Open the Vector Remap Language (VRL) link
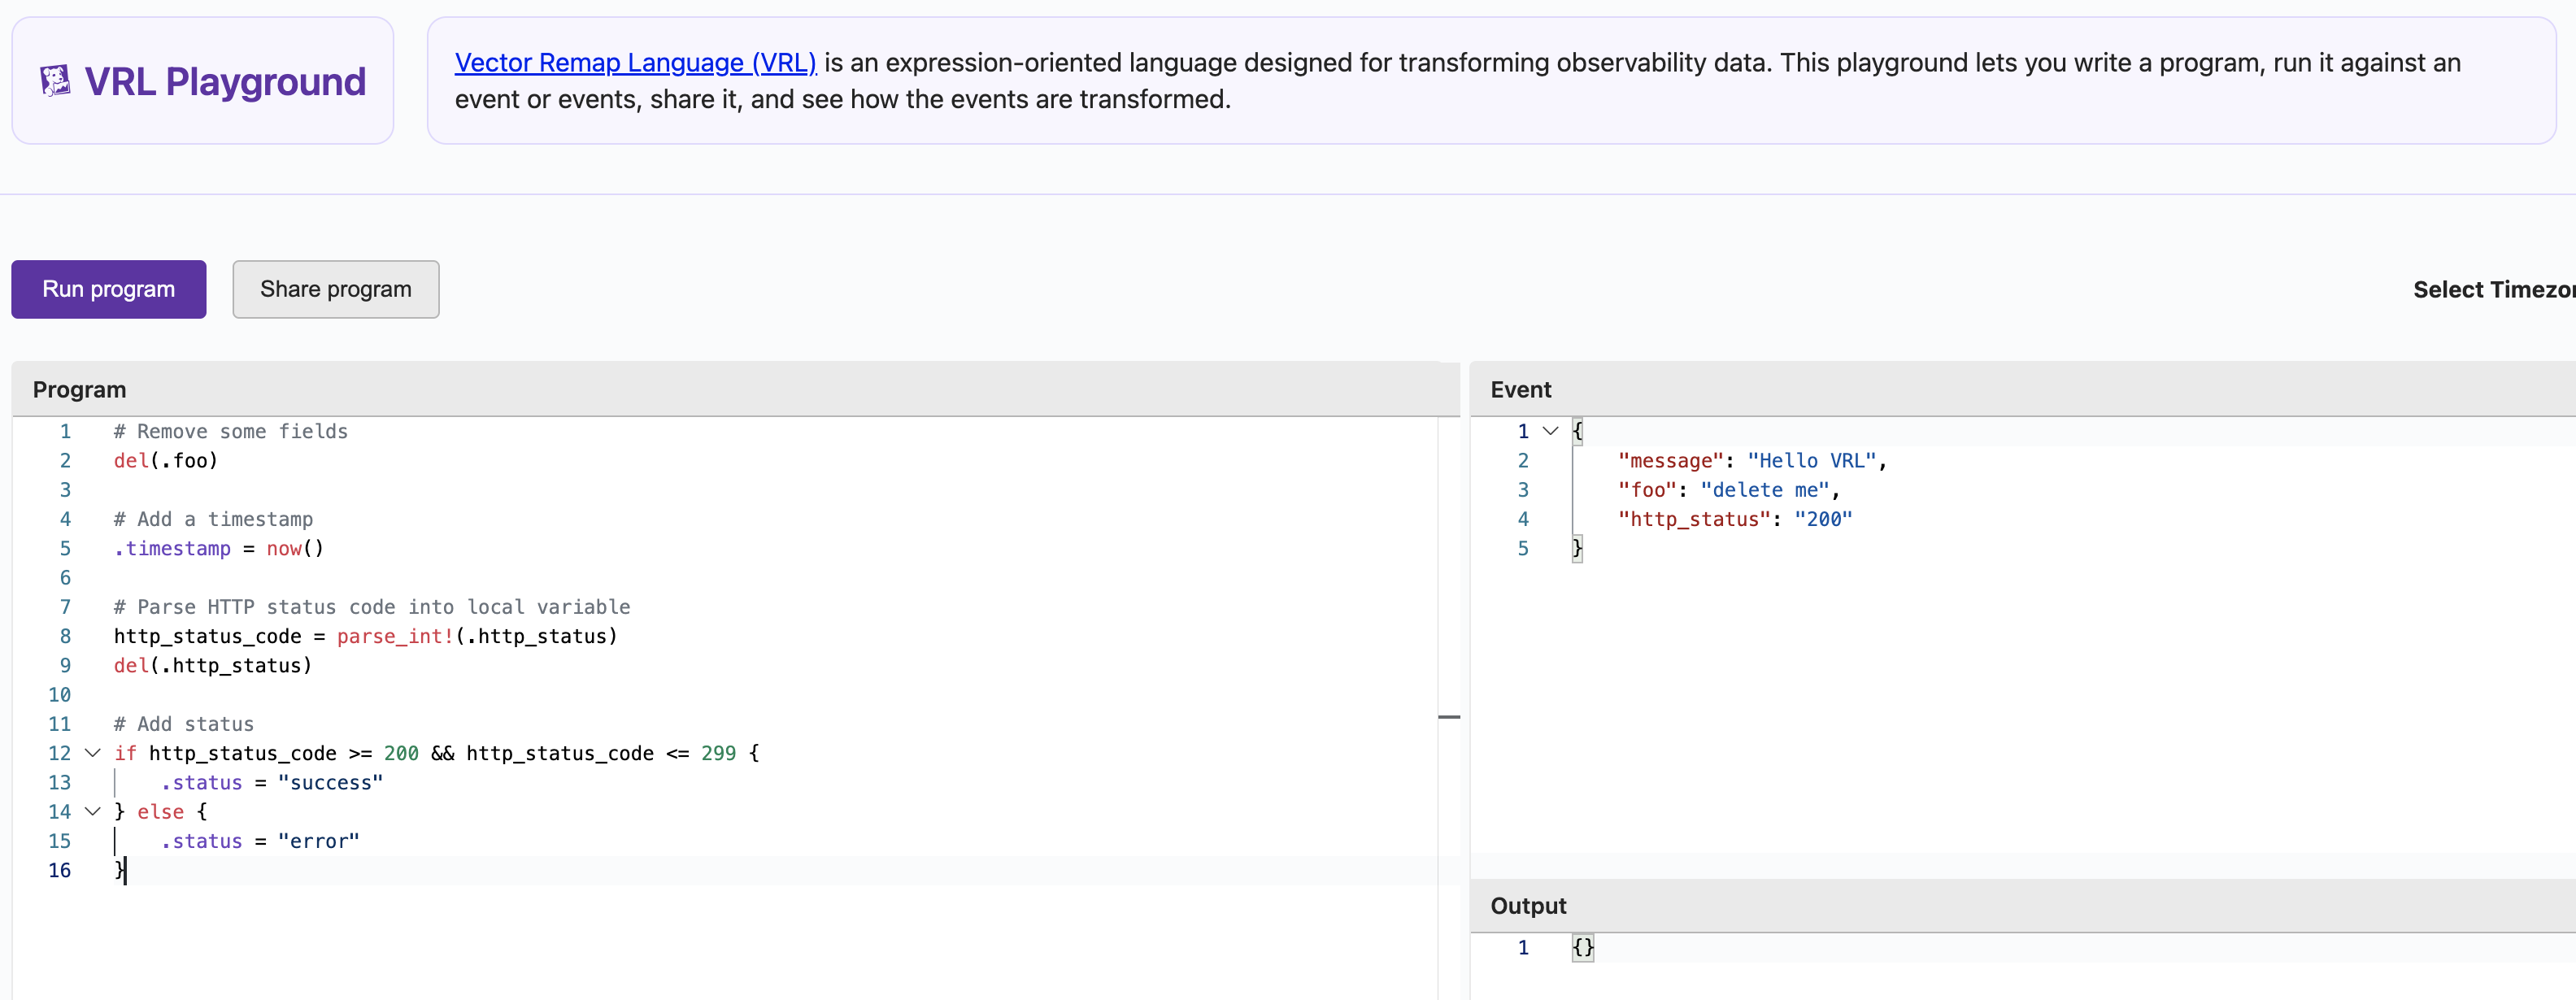Image resolution: width=2576 pixels, height=1000 pixels. (x=634, y=63)
